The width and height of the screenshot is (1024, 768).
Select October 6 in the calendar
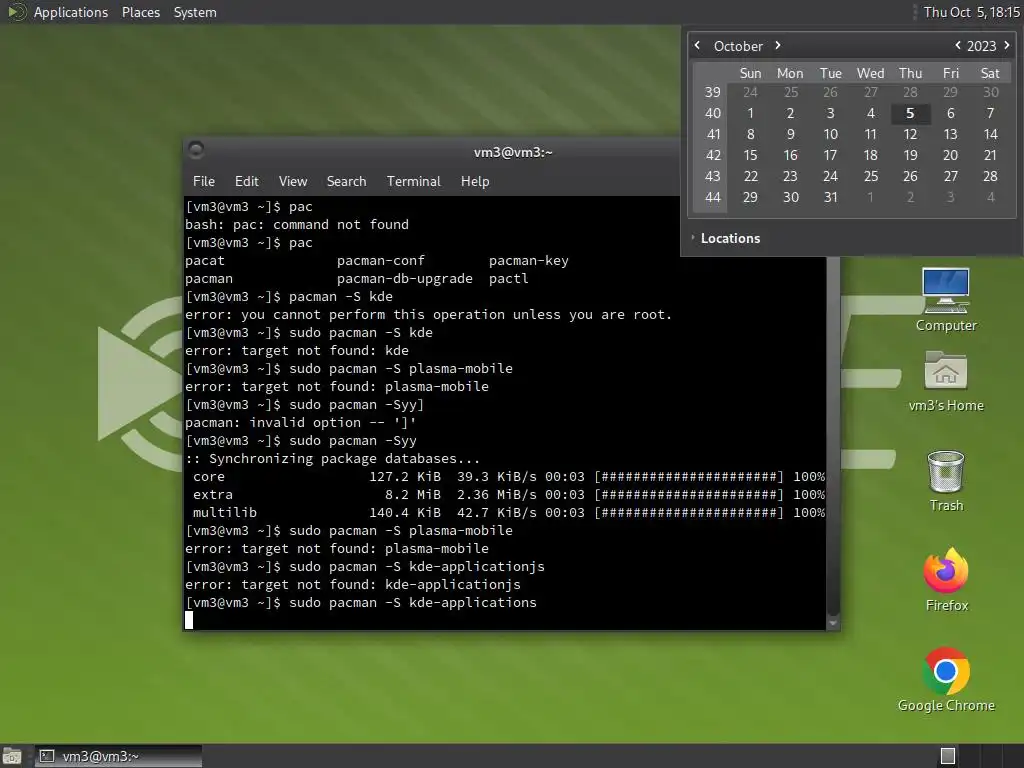(950, 113)
